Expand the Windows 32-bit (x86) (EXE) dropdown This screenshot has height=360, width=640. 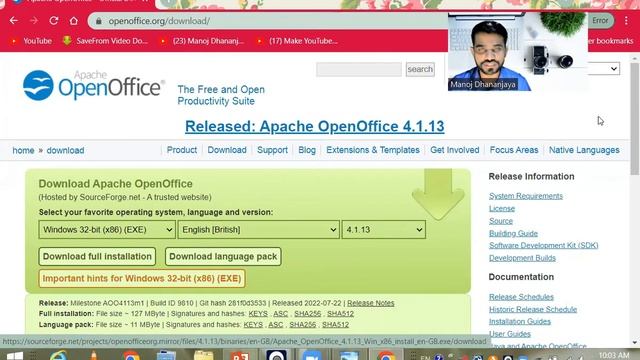point(107,230)
